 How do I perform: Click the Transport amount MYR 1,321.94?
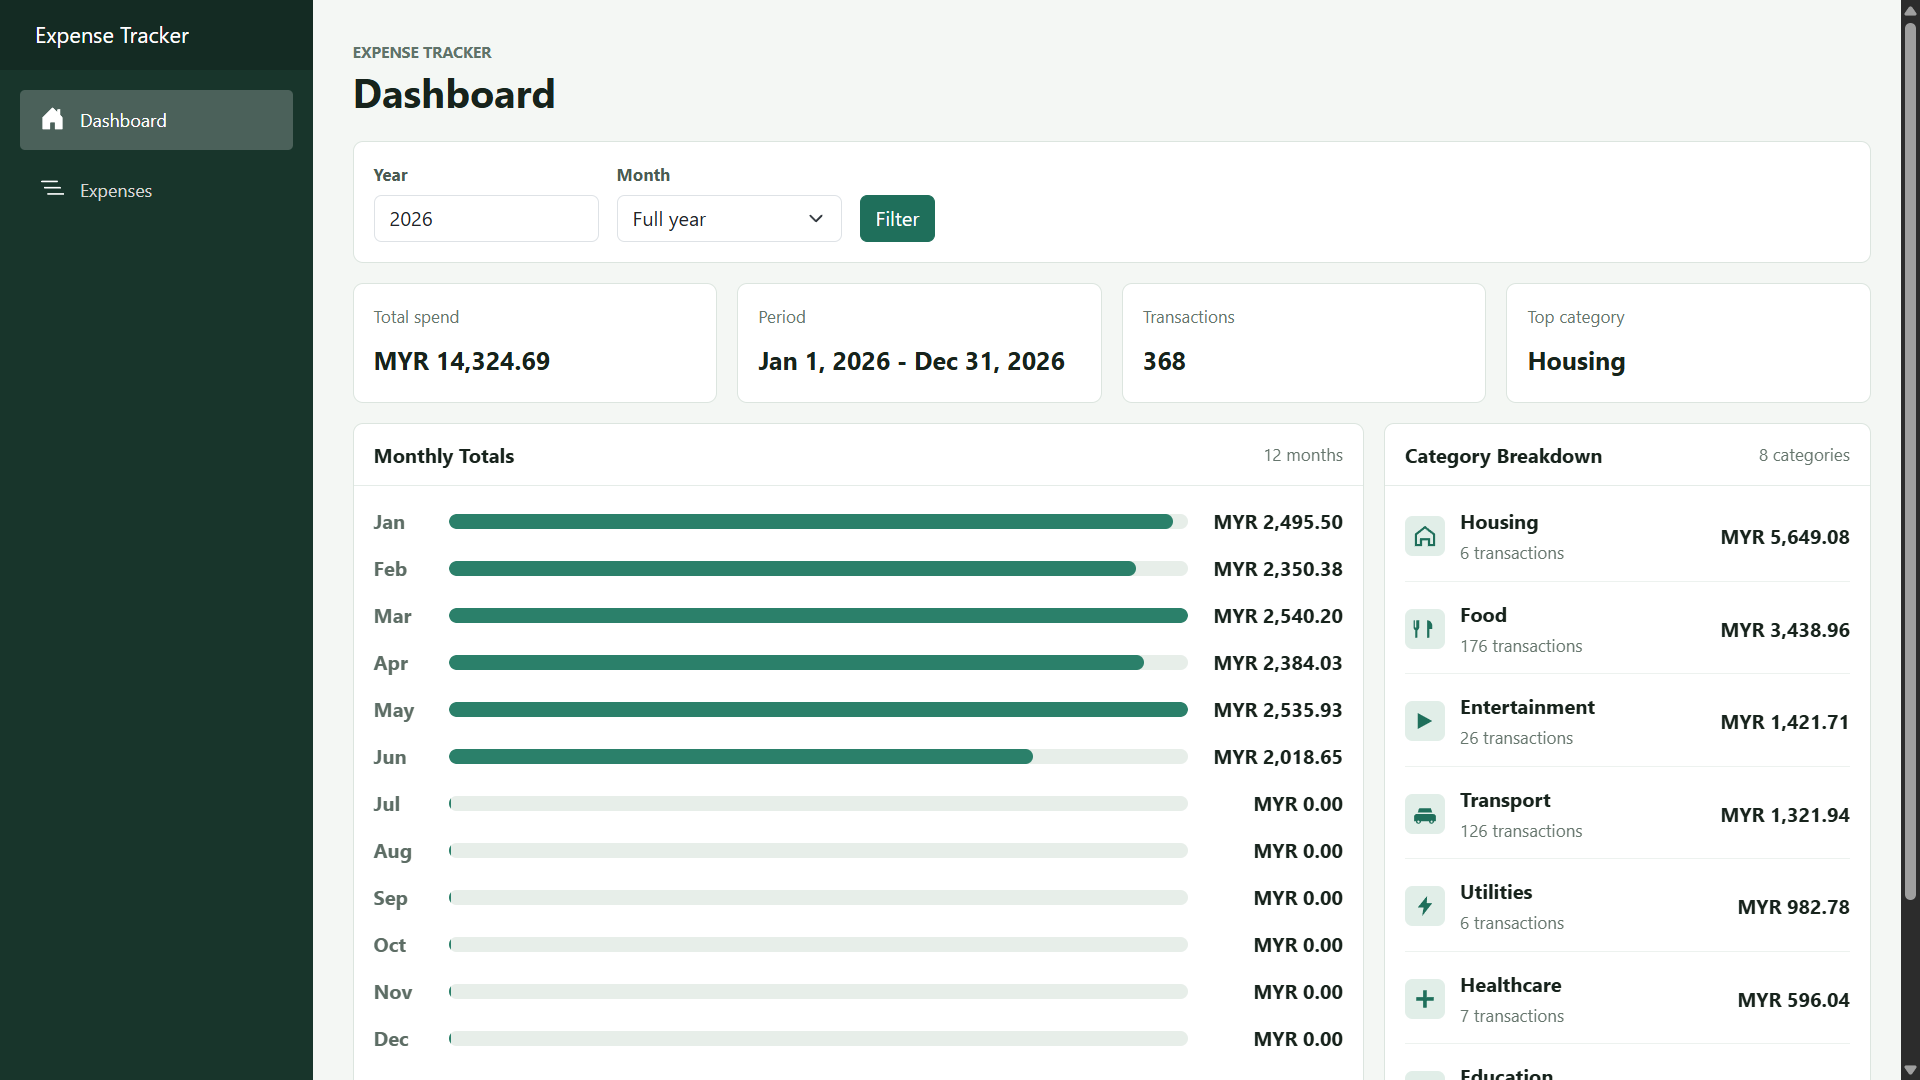point(1785,815)
